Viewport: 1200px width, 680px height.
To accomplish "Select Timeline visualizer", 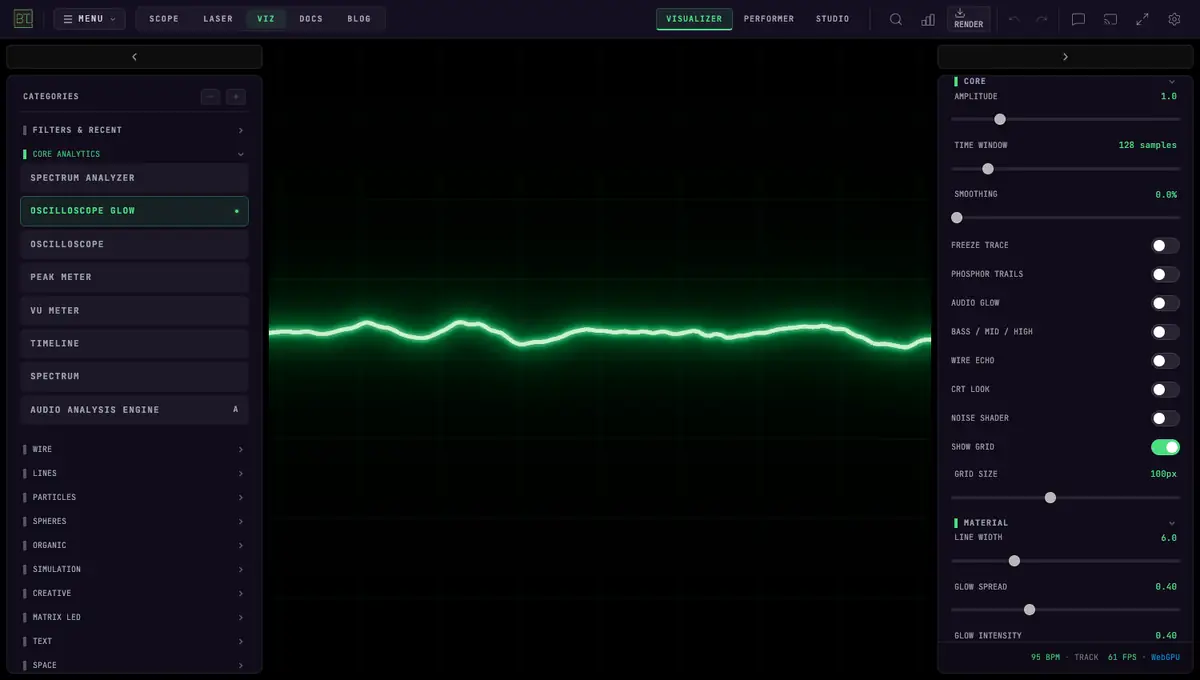I will (x=134, y=344).
